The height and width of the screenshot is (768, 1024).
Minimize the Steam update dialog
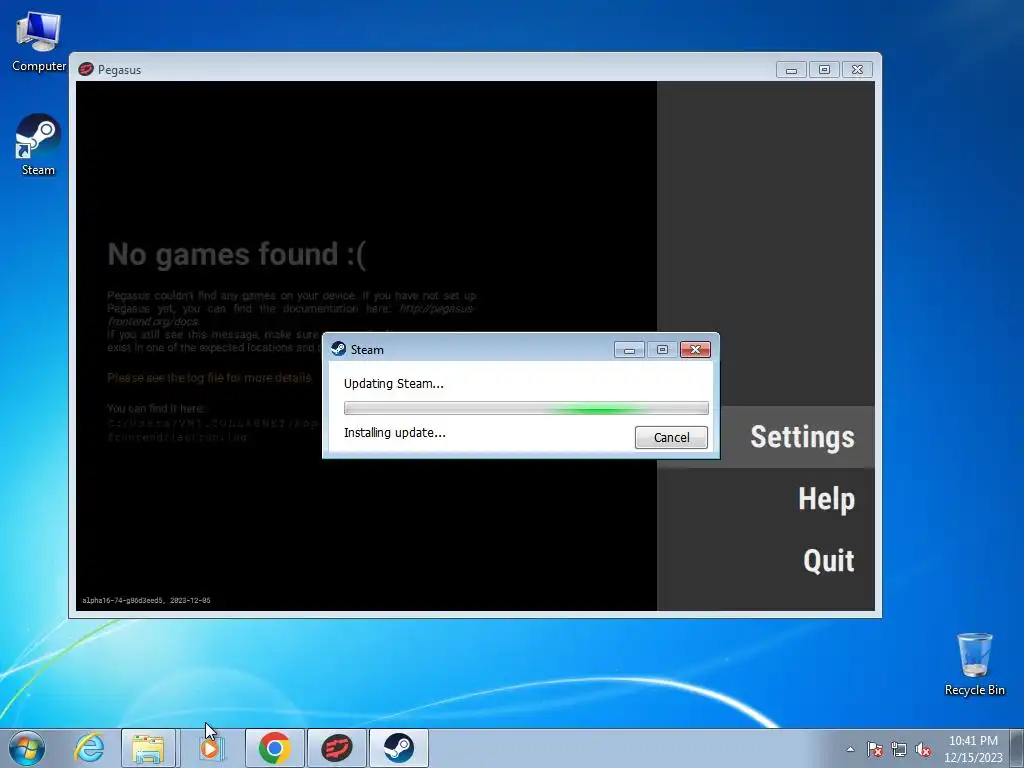click(629, 350)
